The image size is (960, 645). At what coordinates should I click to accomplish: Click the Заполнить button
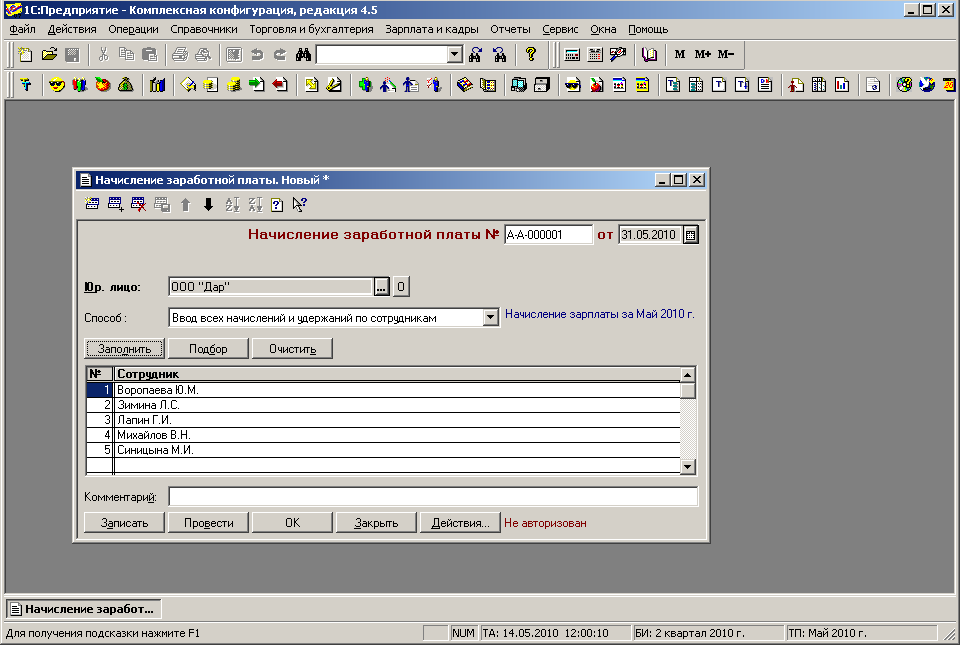(124, 349)
